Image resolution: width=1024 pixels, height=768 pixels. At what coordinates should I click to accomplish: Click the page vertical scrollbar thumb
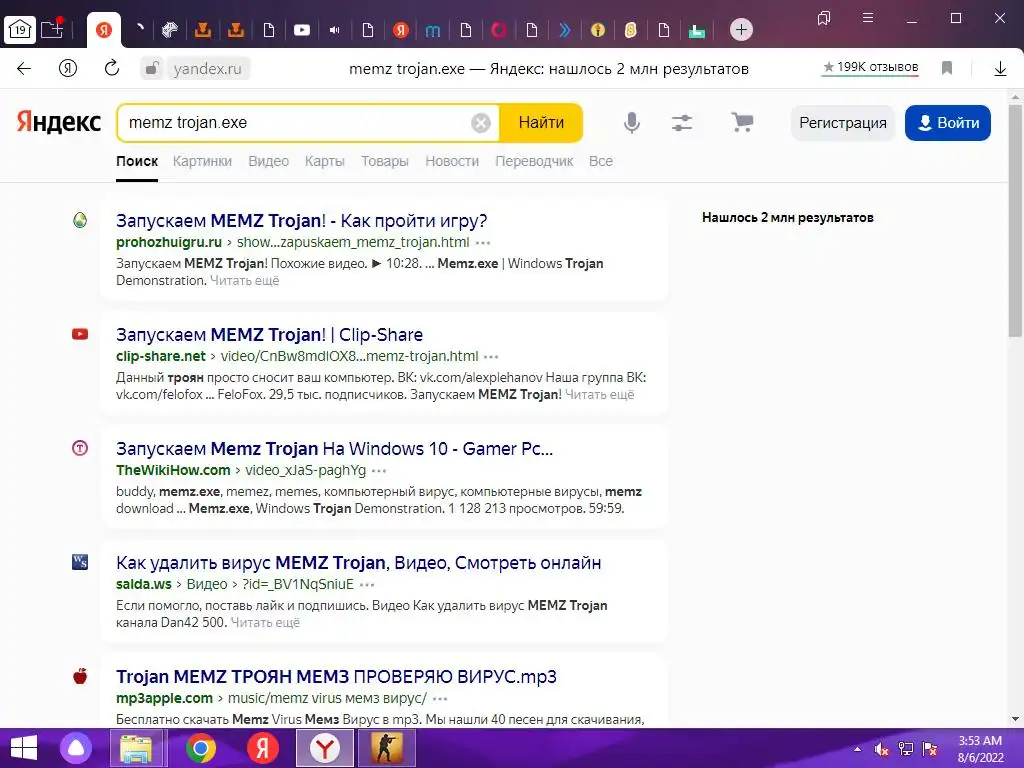[x=1014, y=220]
